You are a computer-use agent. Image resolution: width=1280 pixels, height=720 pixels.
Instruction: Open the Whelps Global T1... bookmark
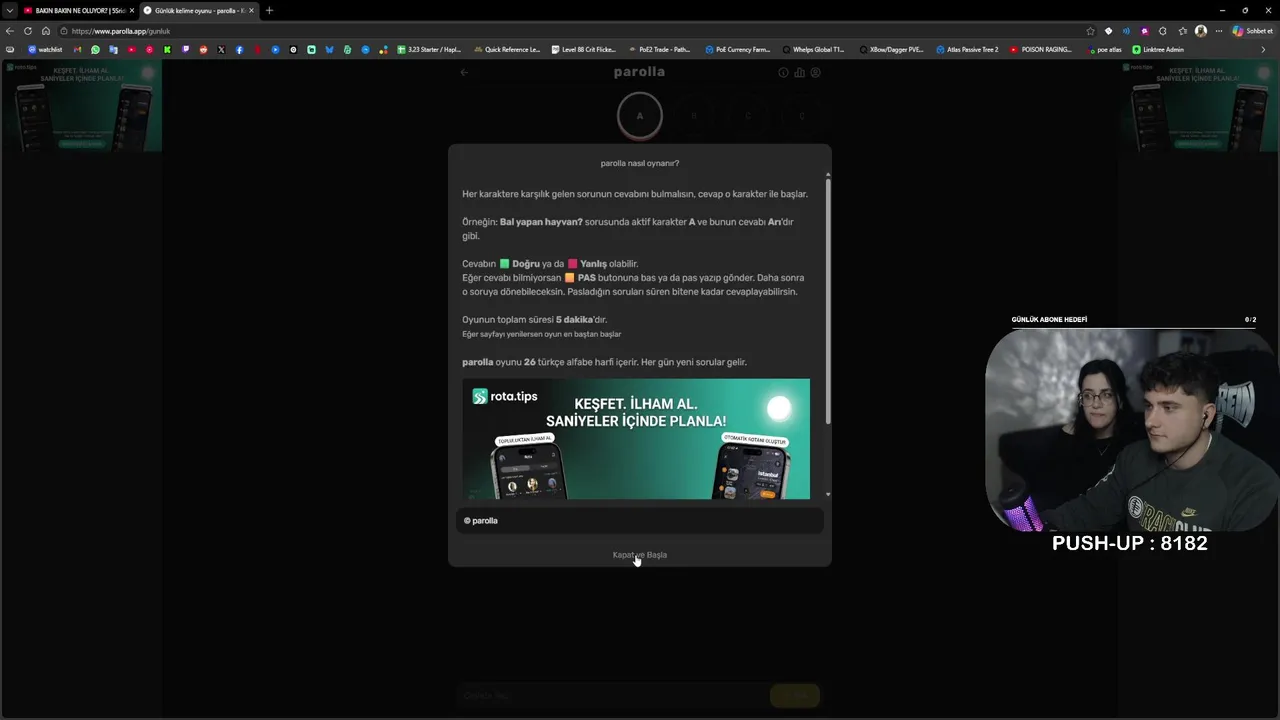[x=814, y=49]
